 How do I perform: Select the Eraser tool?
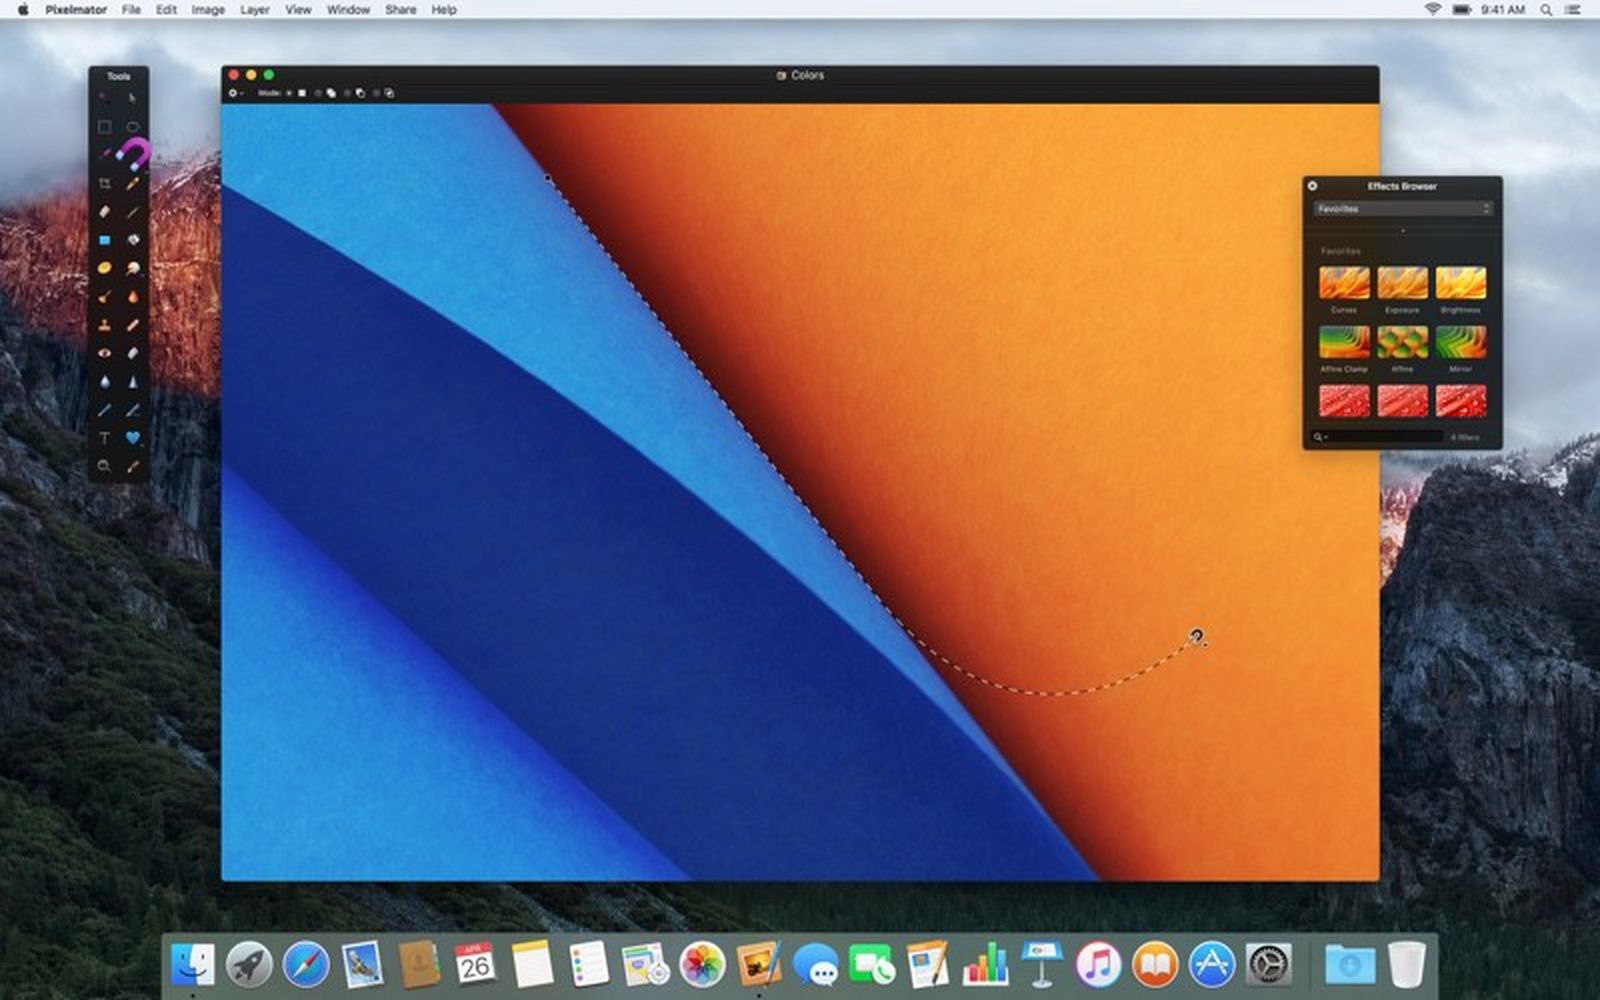pos(105,211)
